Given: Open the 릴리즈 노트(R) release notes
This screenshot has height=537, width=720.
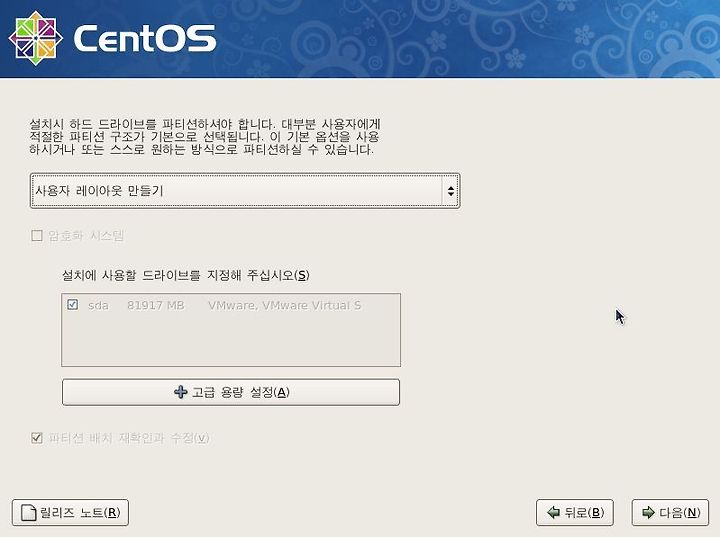Looking at the screenshot, I should click(70, 513).
